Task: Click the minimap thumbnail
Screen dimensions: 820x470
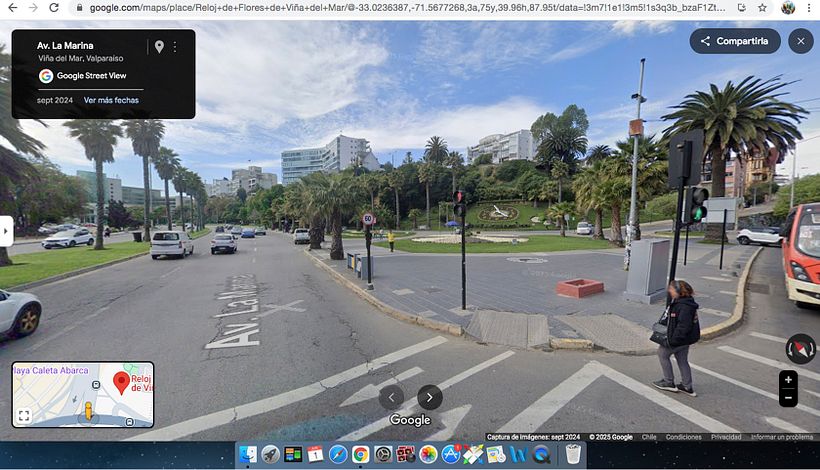Action: pyautogui.click(x=83, y=395)
